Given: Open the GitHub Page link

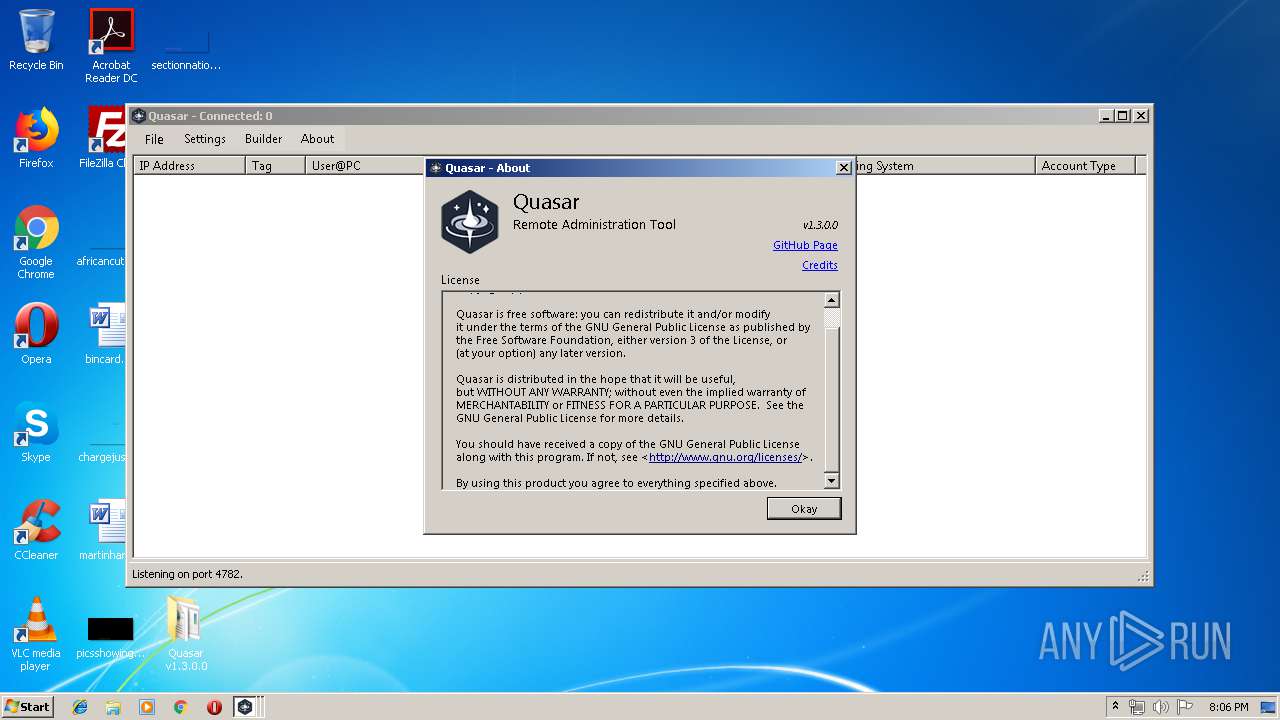Looking at the screenshot, I should 805,245.
